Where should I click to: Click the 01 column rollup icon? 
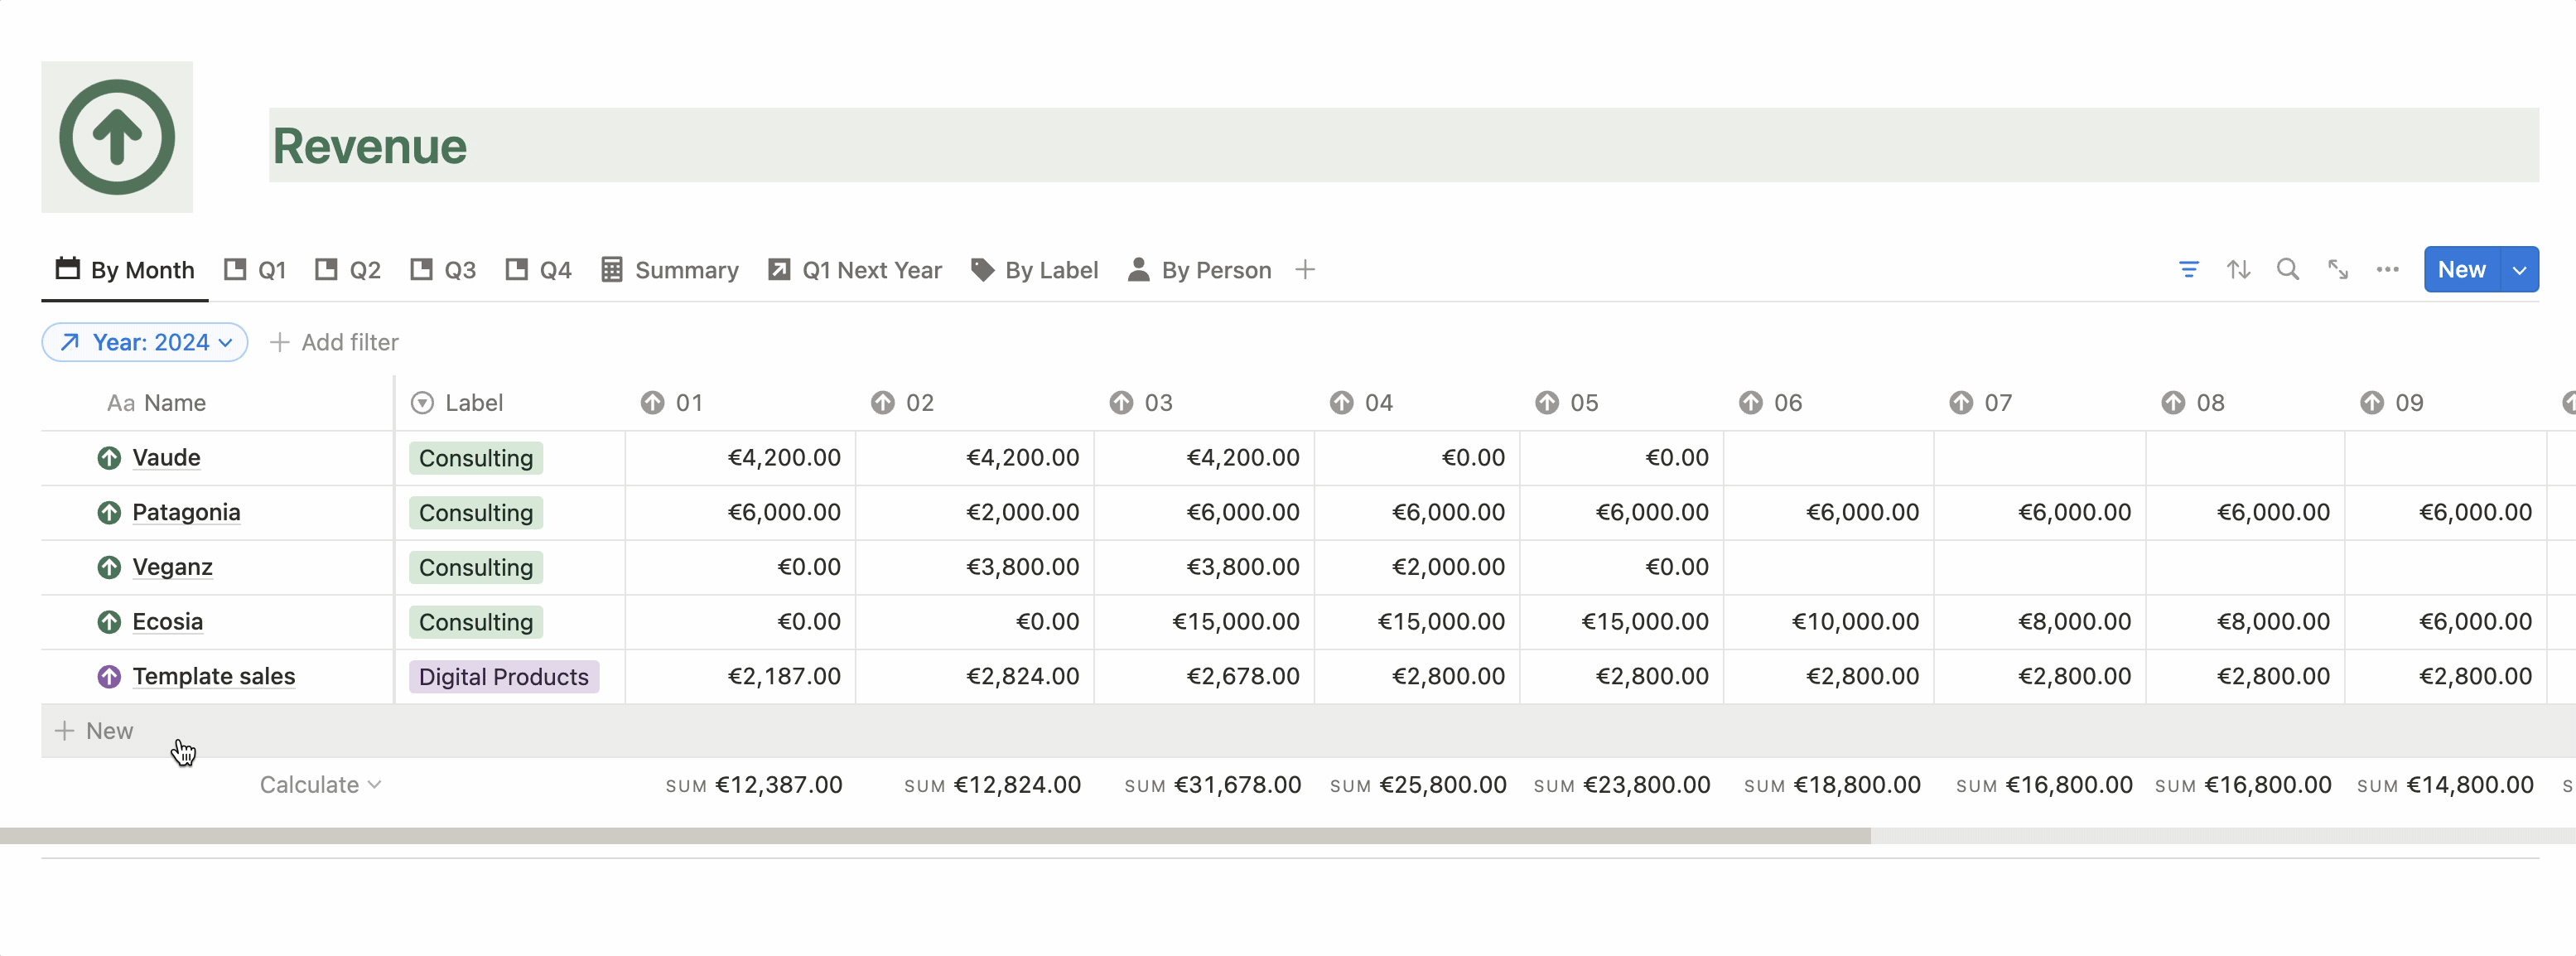click(x=652, y=403)
